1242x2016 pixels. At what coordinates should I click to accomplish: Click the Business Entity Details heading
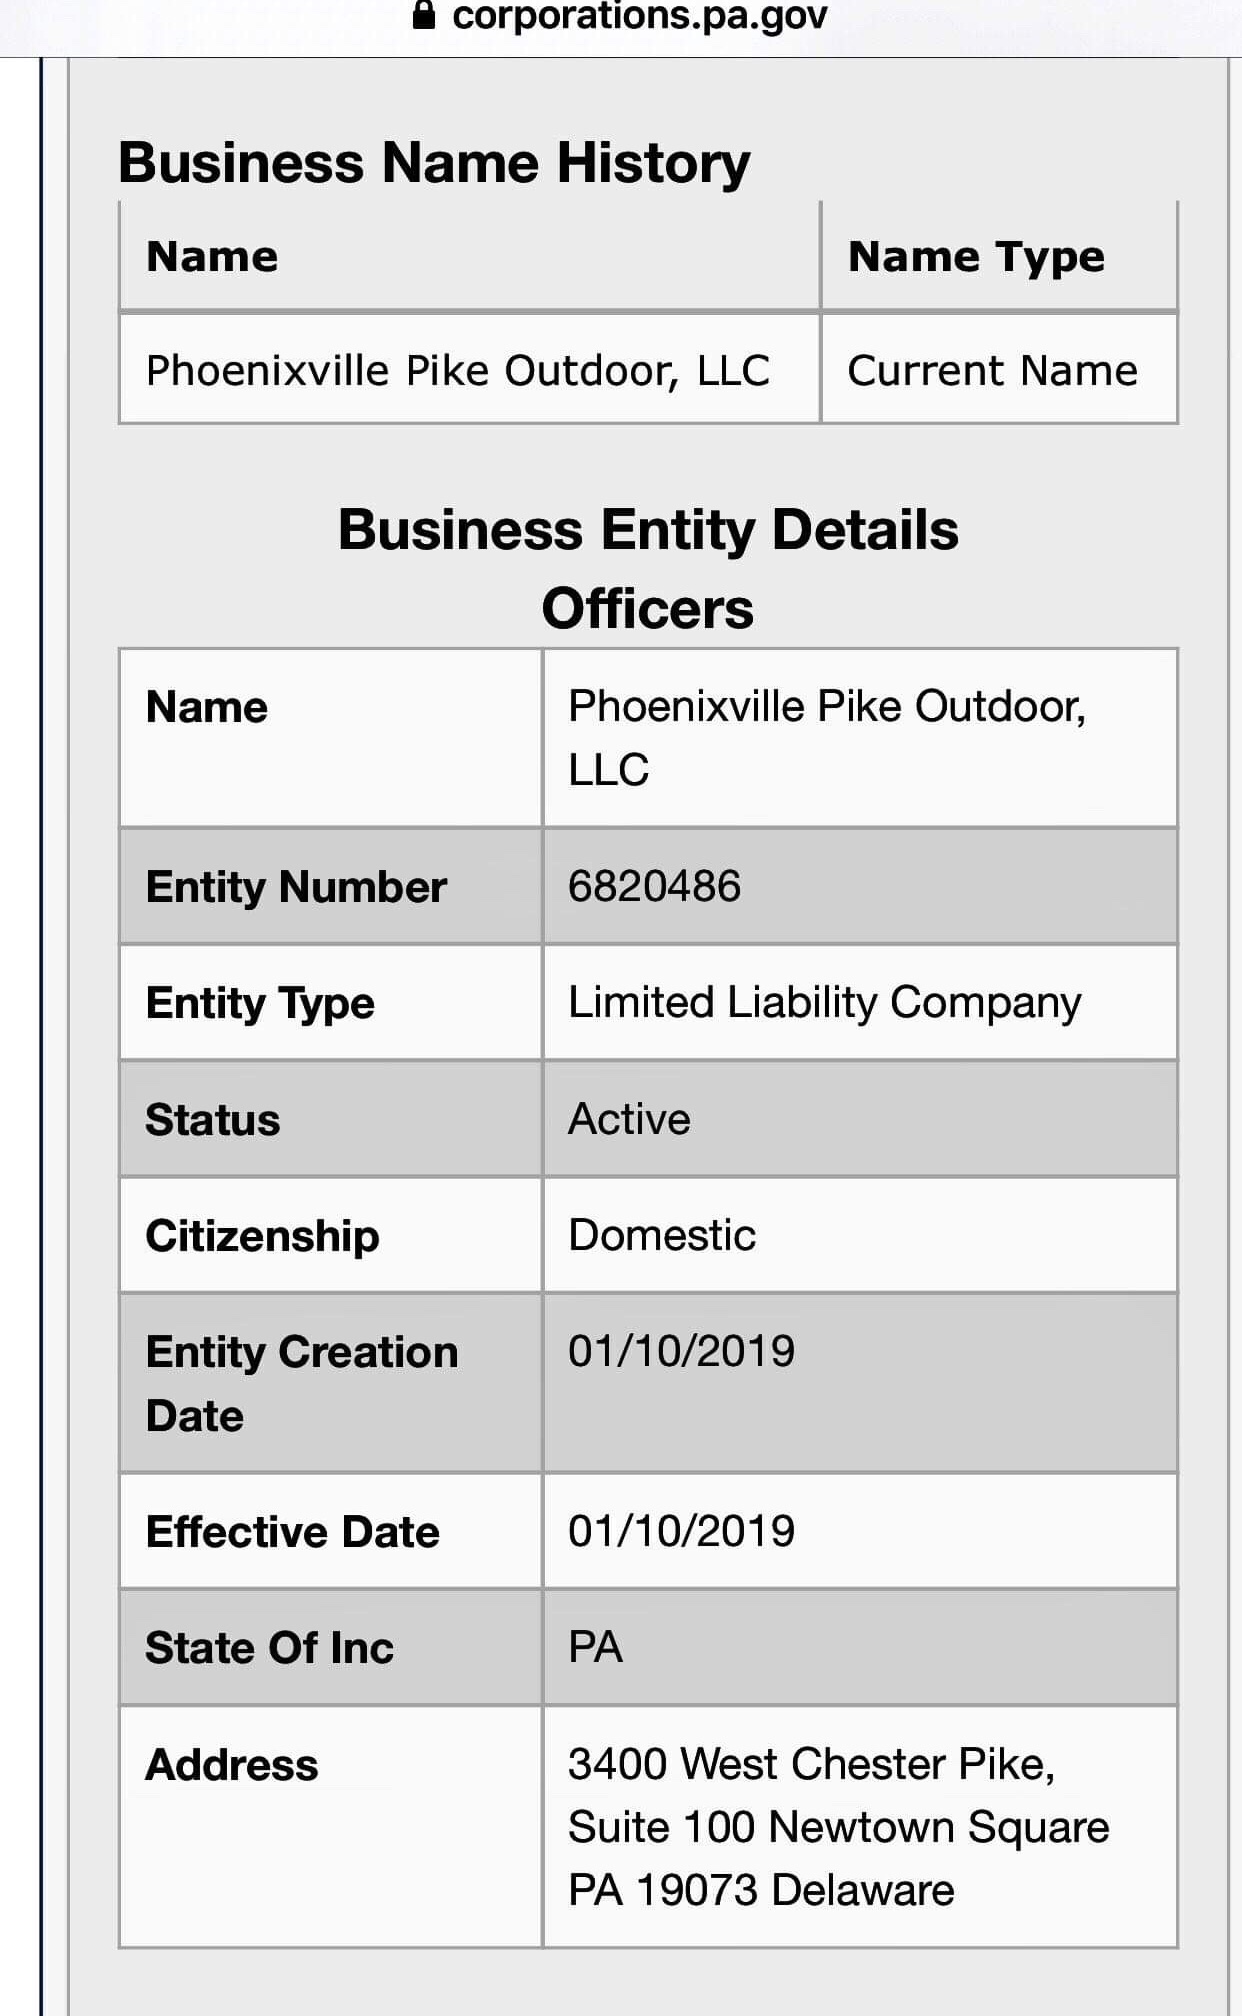point(648,529)
